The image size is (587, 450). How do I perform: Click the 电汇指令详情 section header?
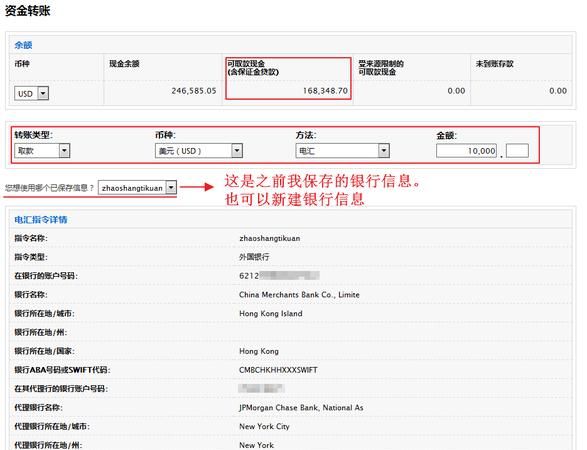click(41, 220)
